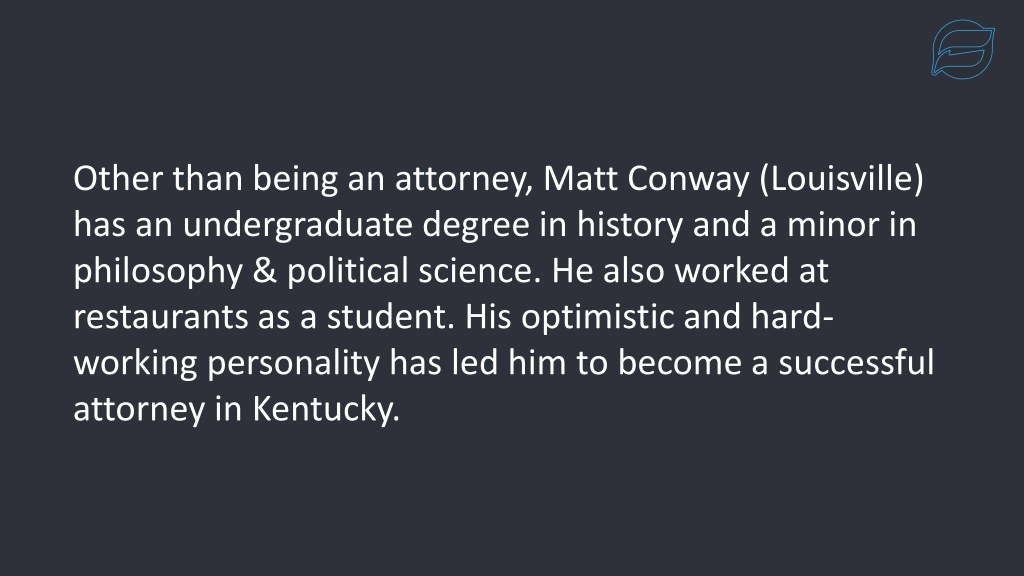
Task: Click the ampersand symbol in the paragraph
Action: tap(264, 270)
